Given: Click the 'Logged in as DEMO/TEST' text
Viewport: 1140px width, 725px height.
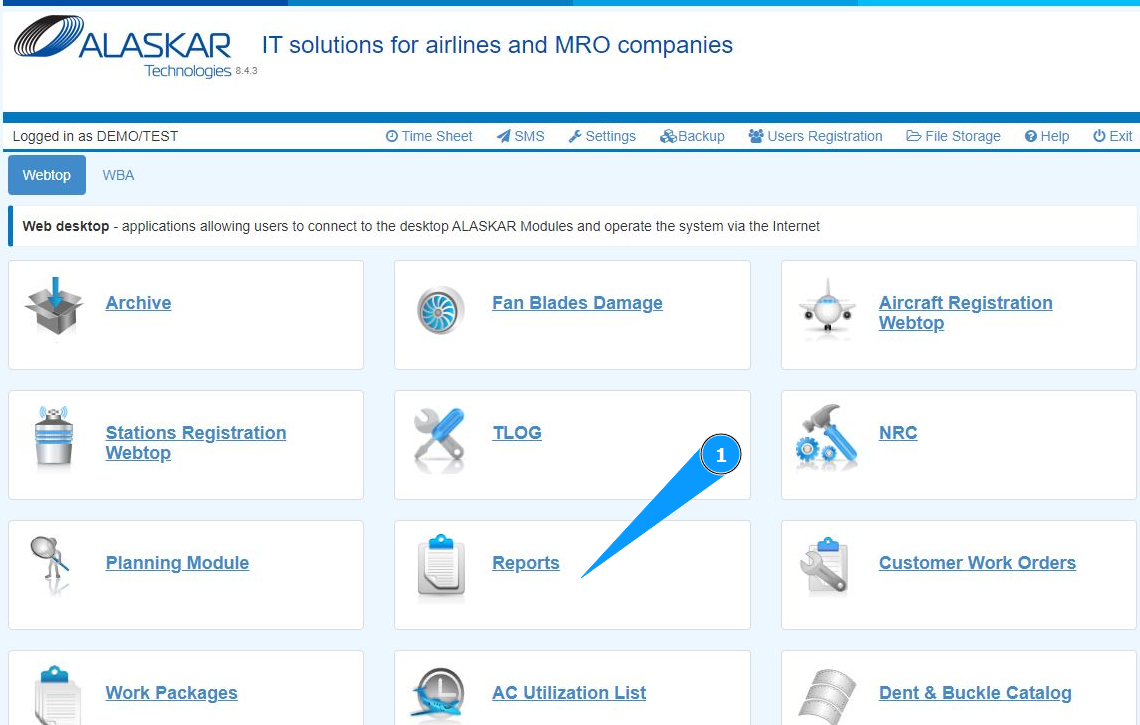Looking at the screenshot, I should click(x=95, y=136).
